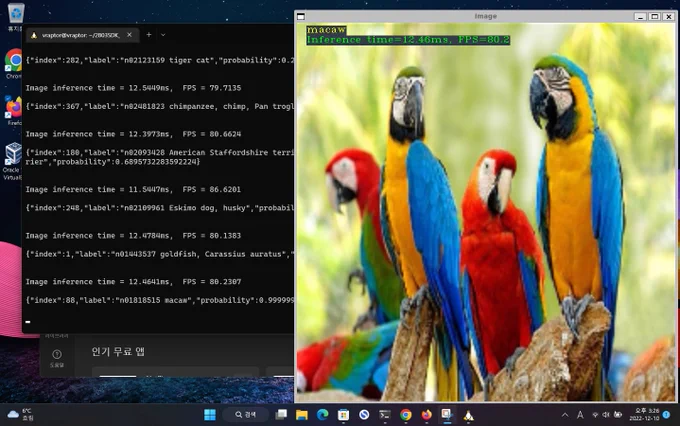
Task: Click the 'goldfish, Carassius auratus' JSON line
Action: [x=159, y=254]
